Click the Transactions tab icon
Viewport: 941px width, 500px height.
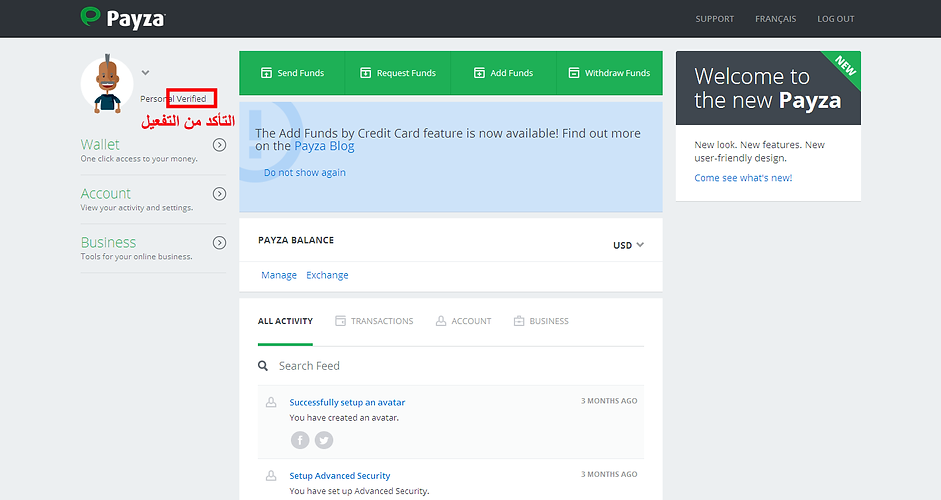click(340, 321)
